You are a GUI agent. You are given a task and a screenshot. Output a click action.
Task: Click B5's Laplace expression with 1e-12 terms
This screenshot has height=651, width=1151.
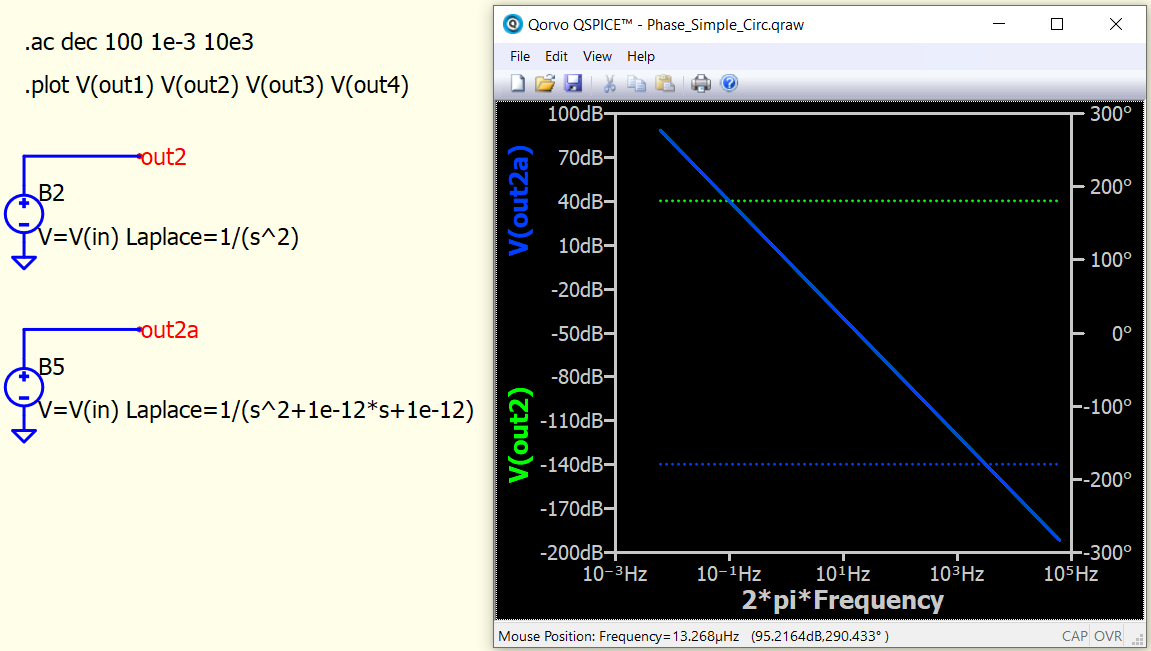coord(299,410)
